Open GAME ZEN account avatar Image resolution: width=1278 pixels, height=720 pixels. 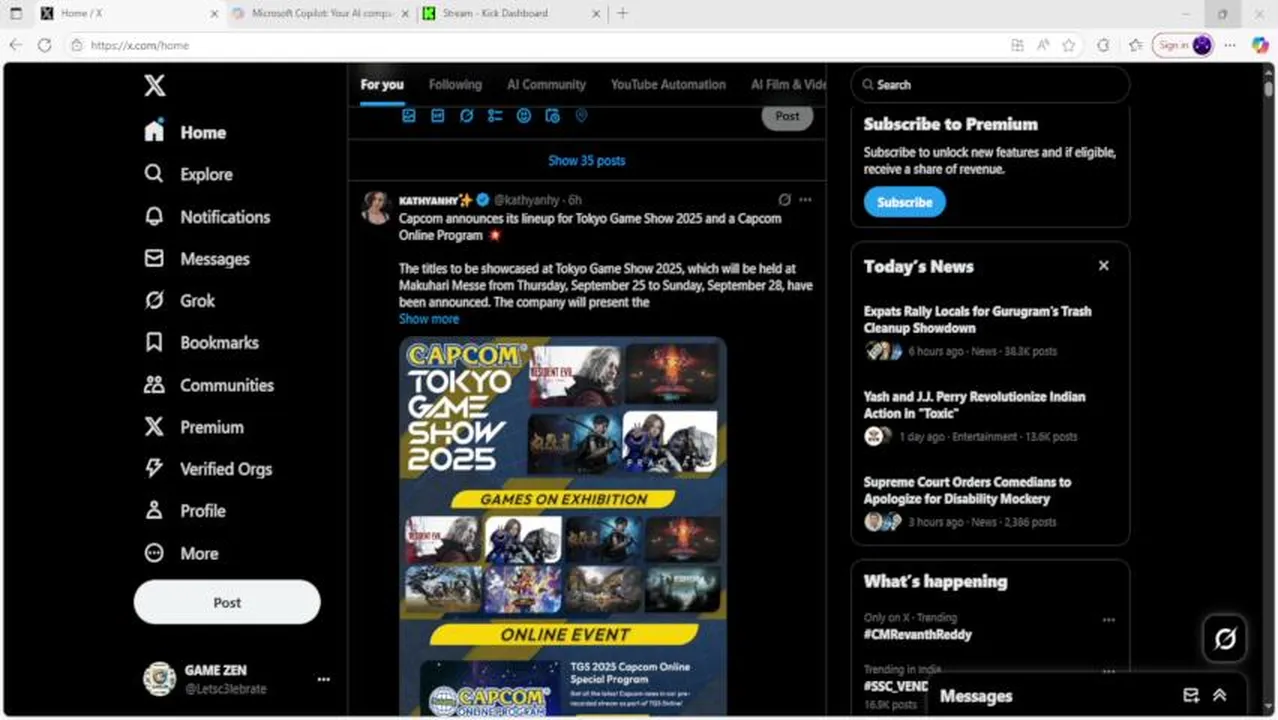159,679
